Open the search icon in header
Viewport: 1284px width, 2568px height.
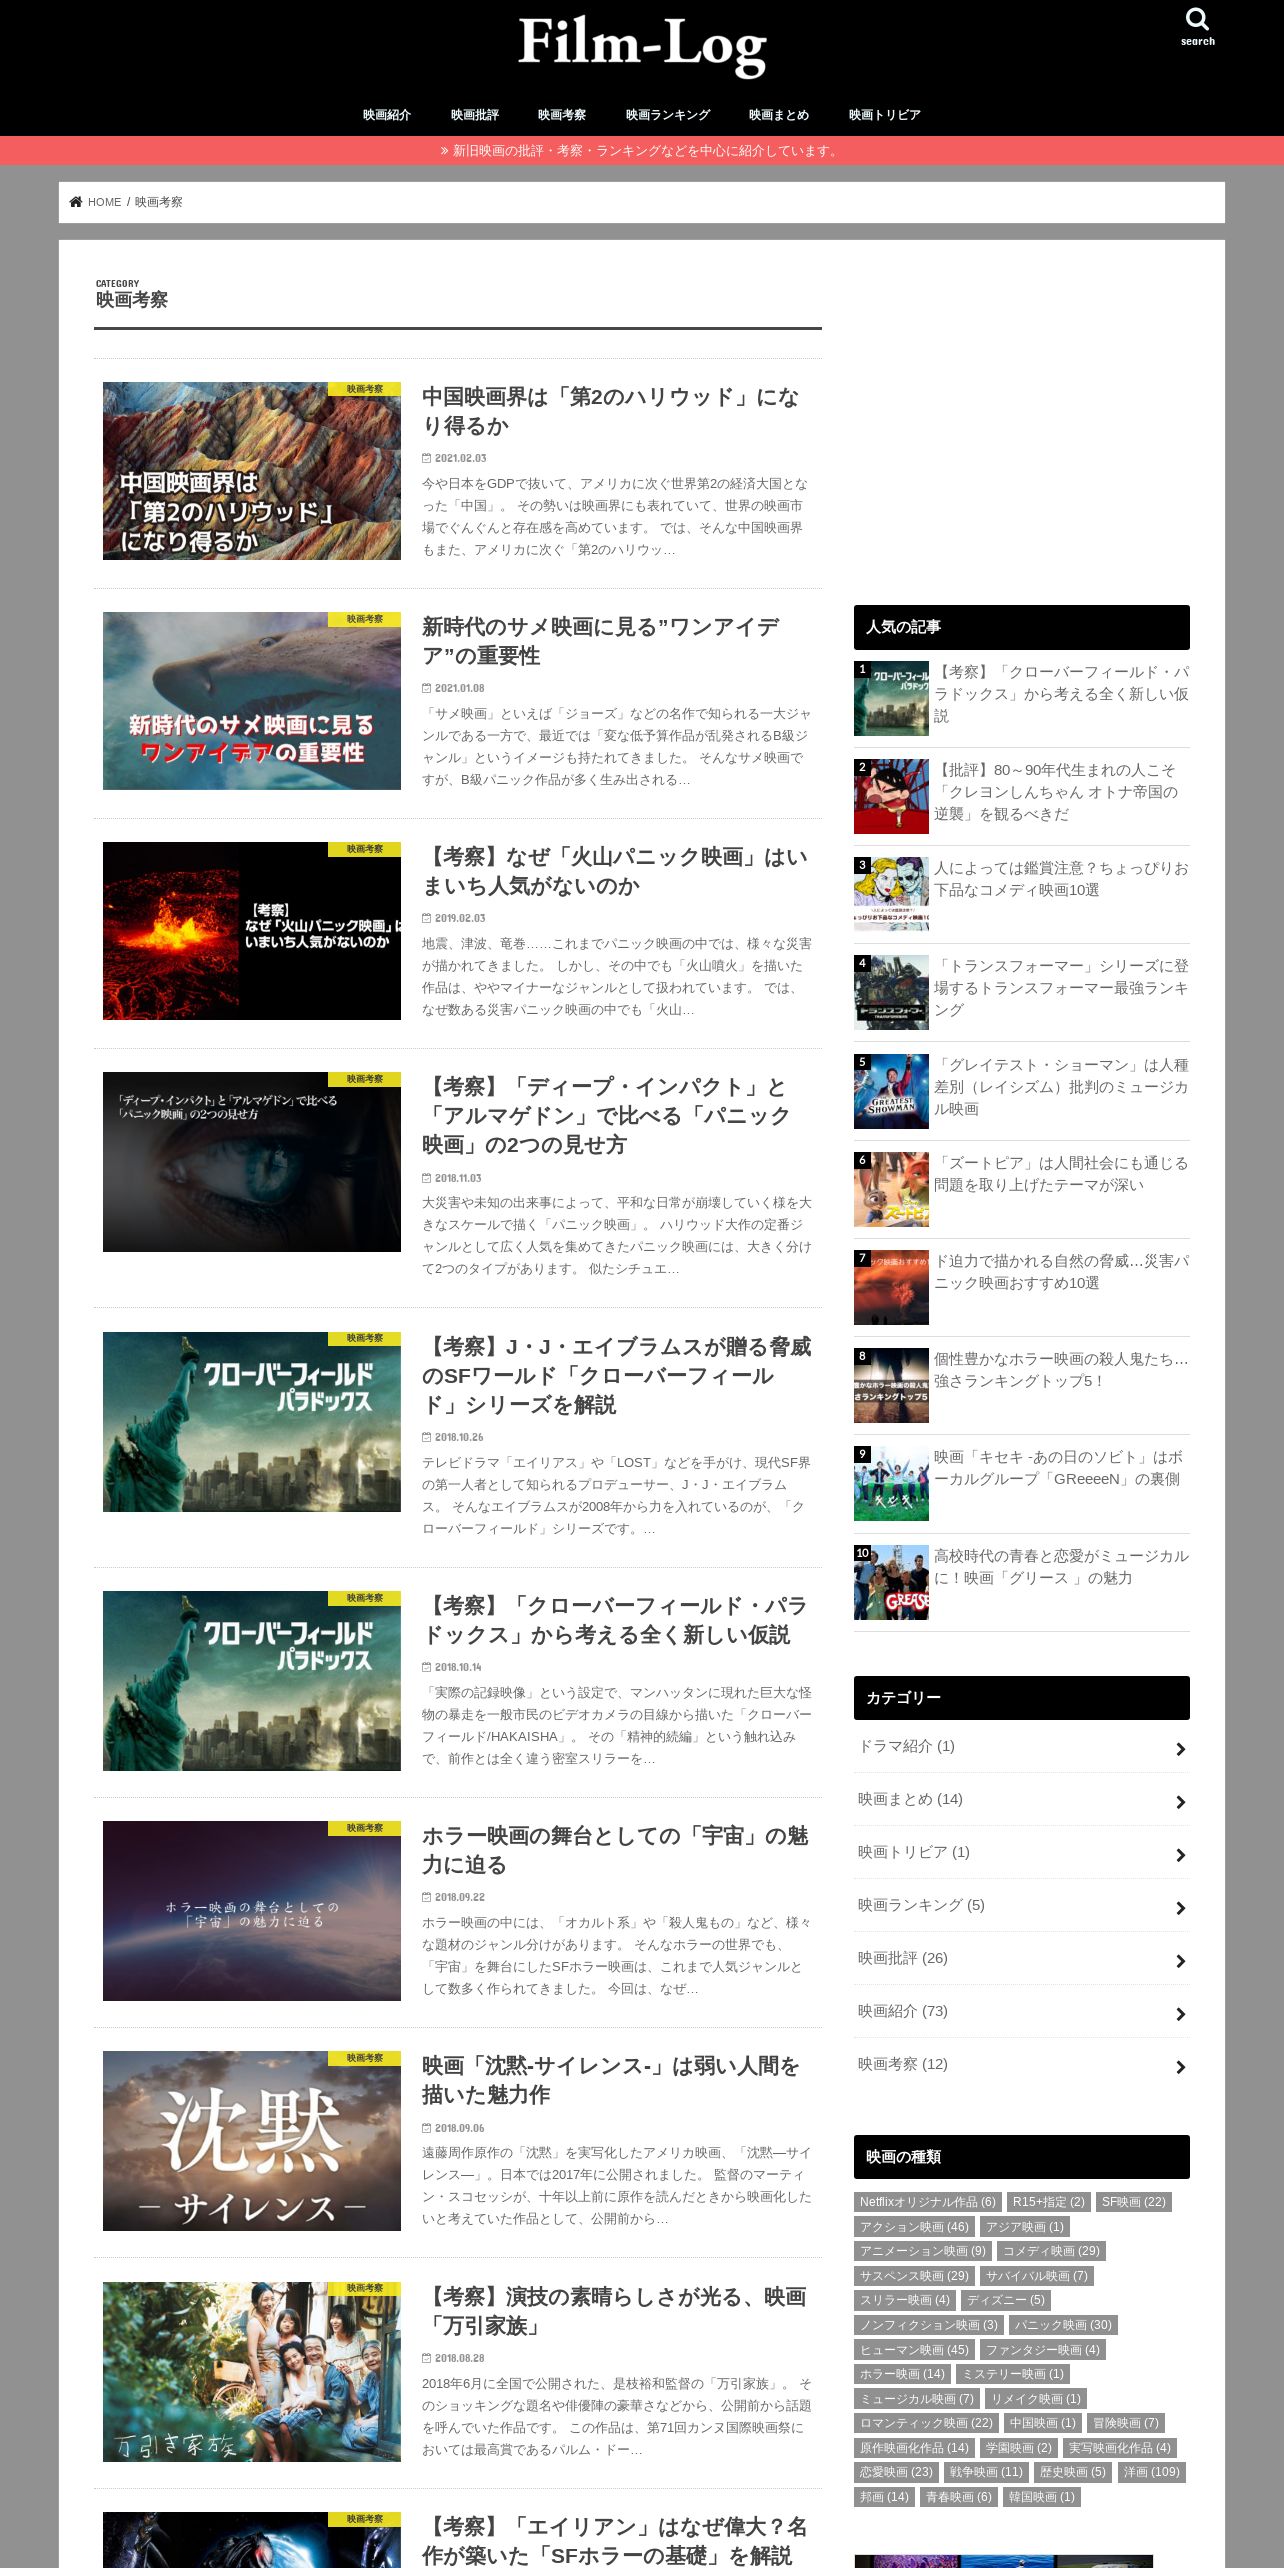(x=1197, y=27)
